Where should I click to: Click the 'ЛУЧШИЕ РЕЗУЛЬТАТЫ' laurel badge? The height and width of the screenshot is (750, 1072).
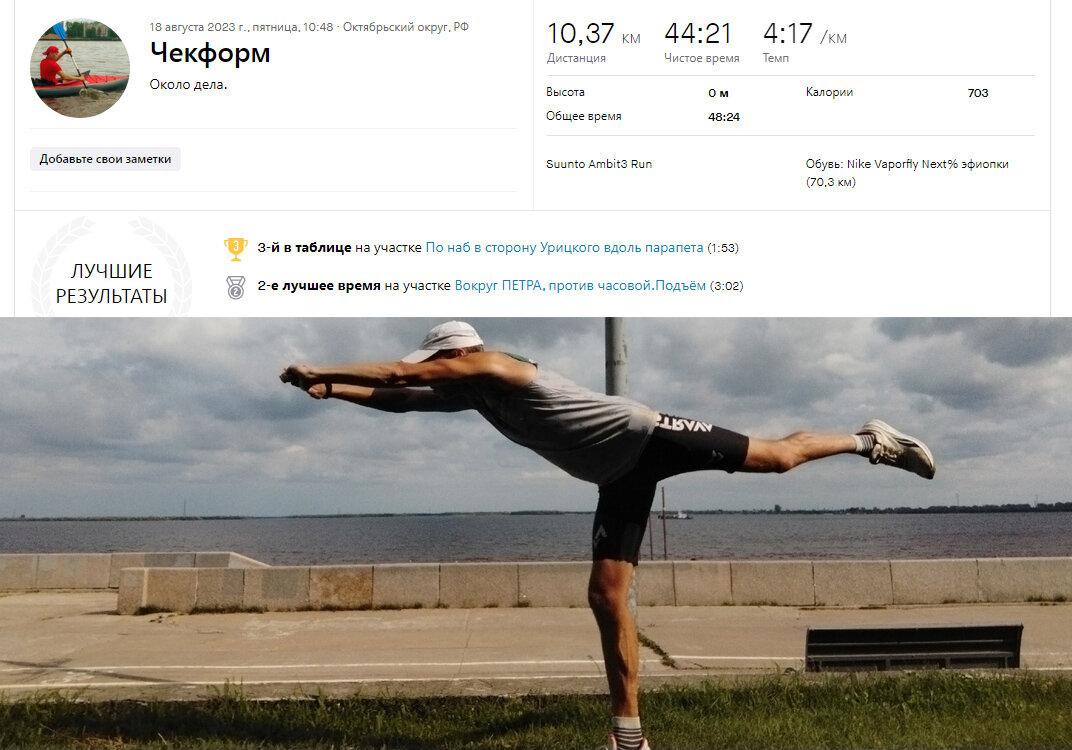tap(111, 268)
